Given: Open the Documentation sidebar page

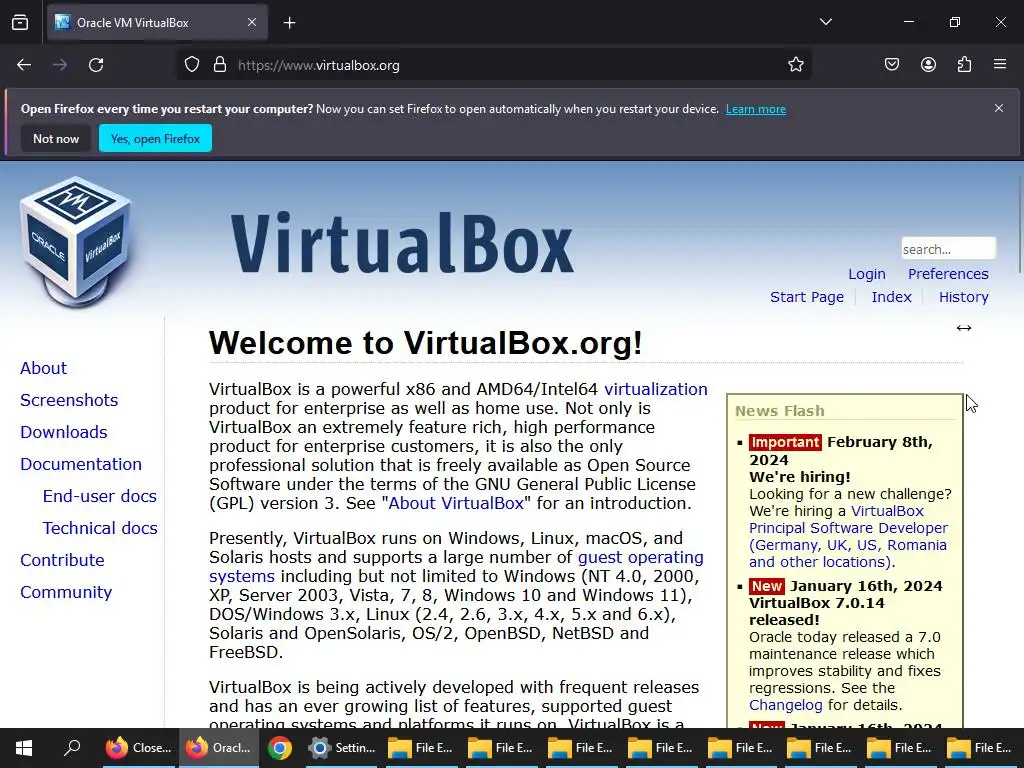Looking at the screenshot, I should [x=81, y=464].
